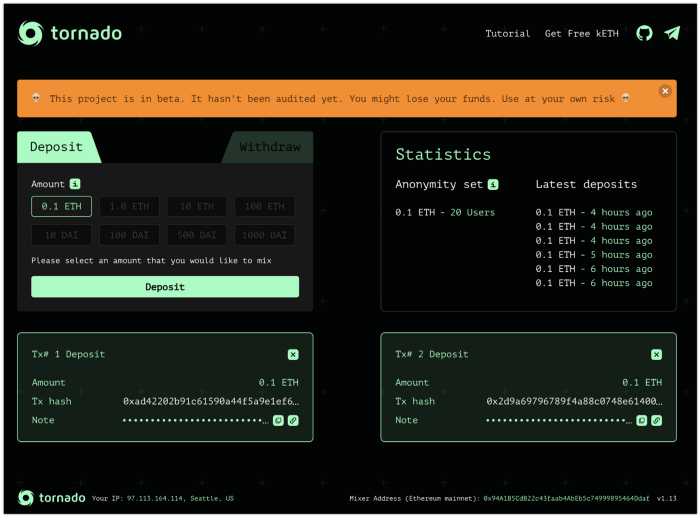Viewport: 700px width, 517px height.
Task: Click the tornado logo in footer
Action: coord(51,498)
